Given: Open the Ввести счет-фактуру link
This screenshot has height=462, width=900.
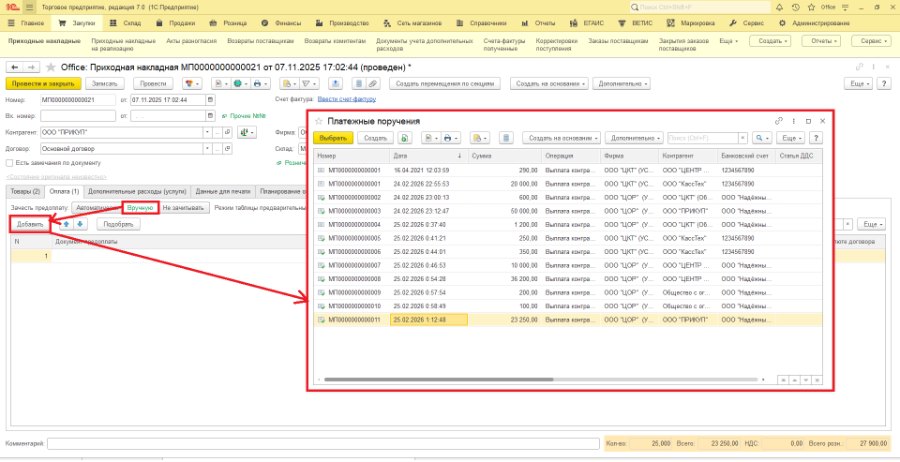Looking at the screenshot, I should tap(347, 99).
